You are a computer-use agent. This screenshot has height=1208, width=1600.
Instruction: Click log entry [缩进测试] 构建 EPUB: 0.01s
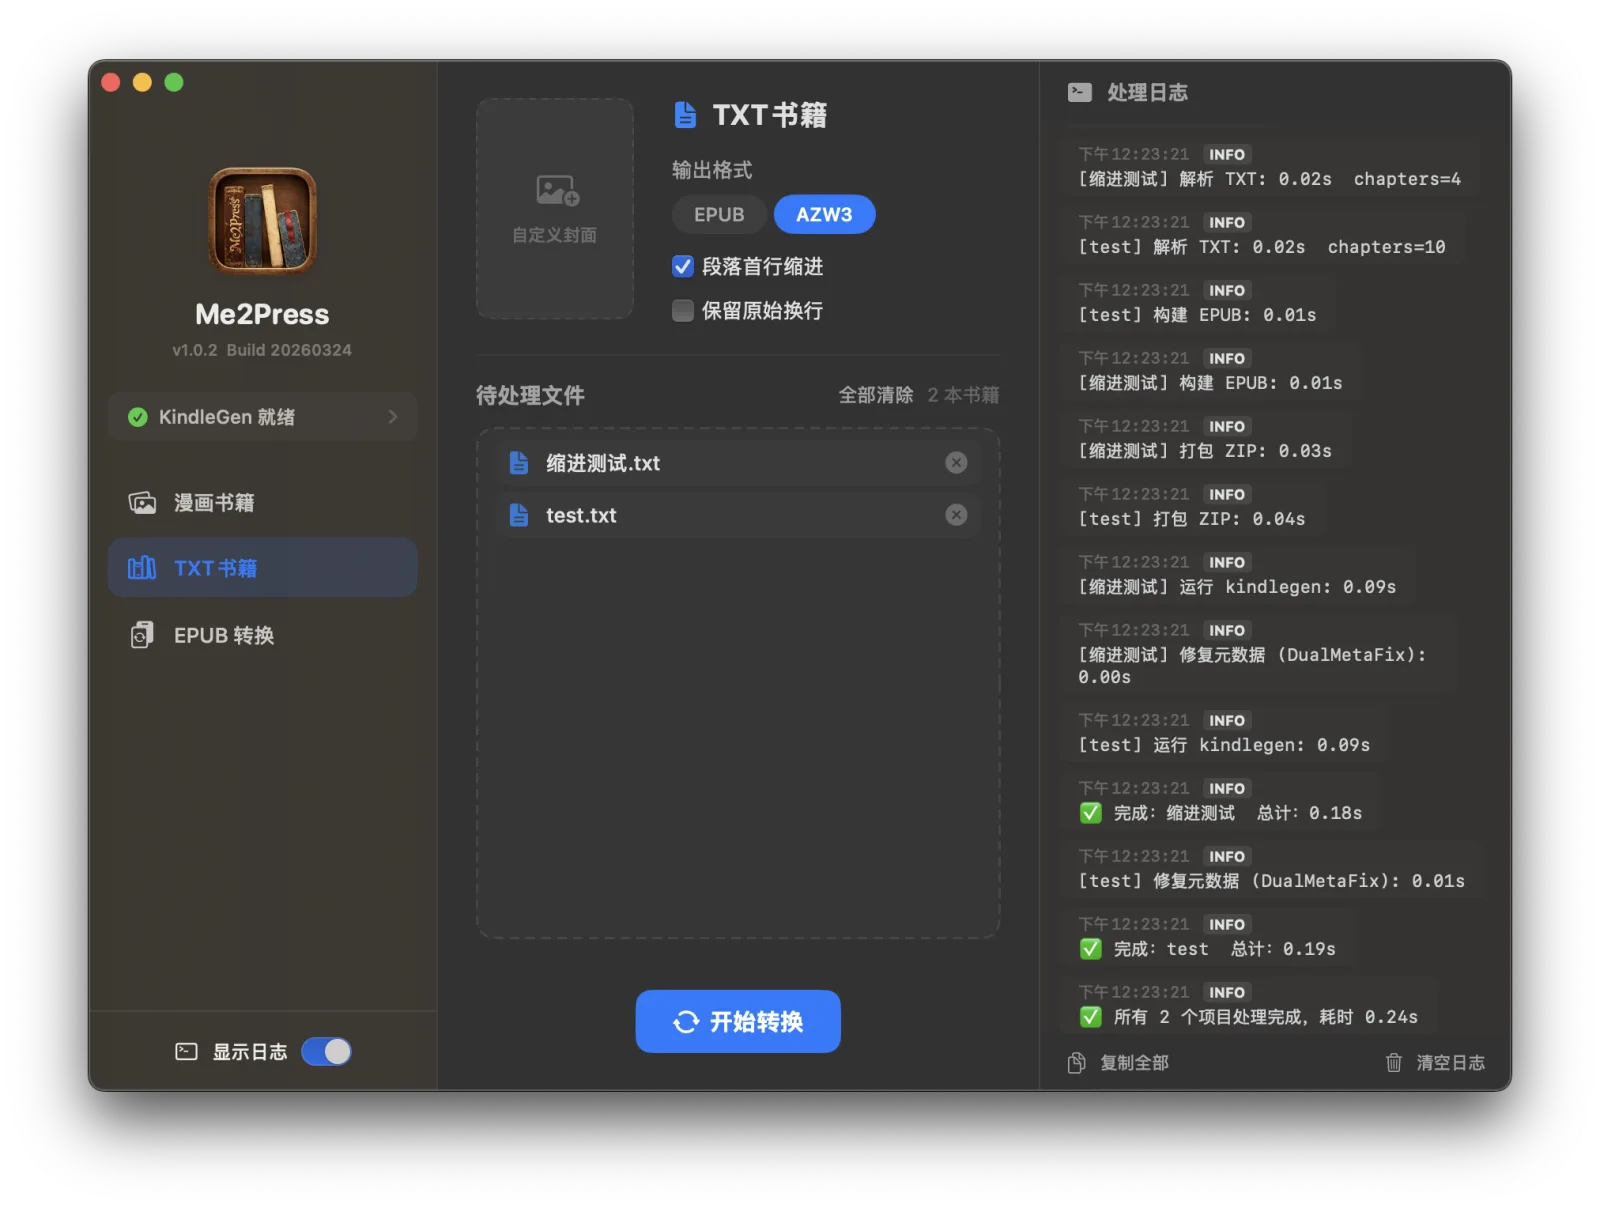pos(1210,371)
